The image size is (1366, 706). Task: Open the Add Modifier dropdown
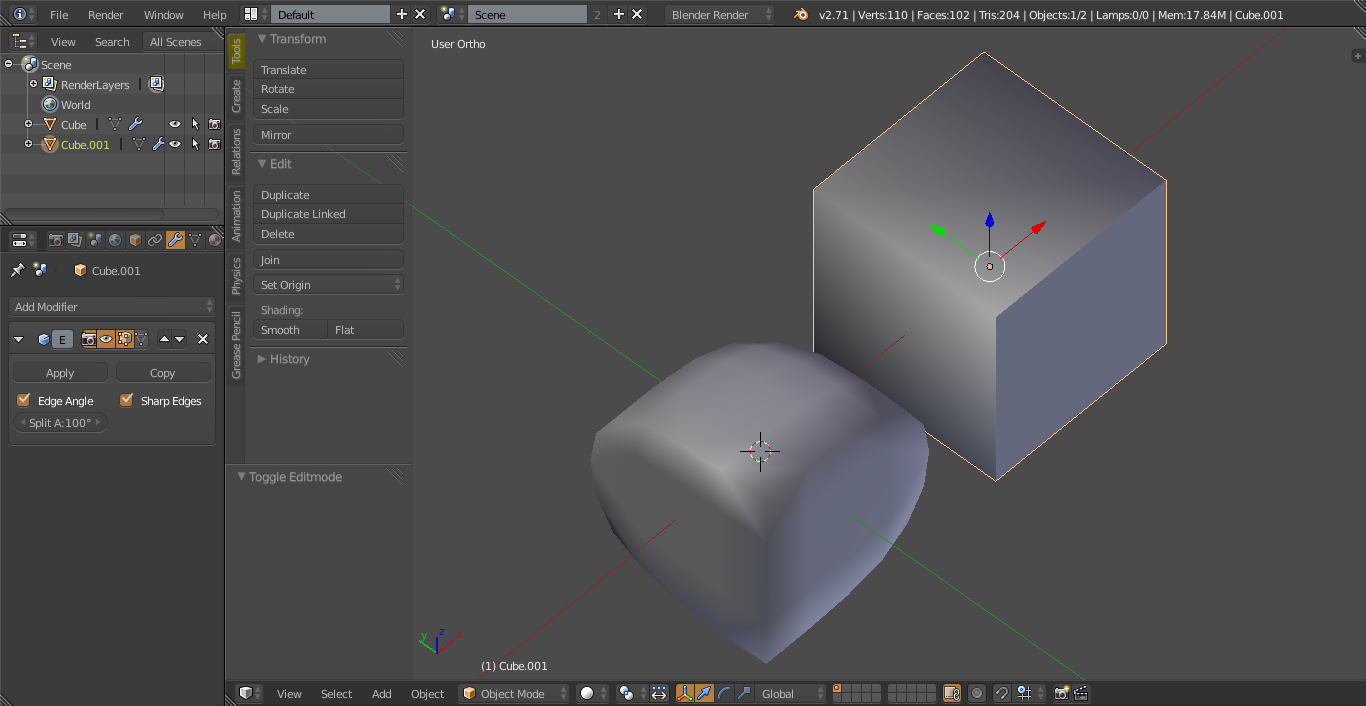point(112,307)
